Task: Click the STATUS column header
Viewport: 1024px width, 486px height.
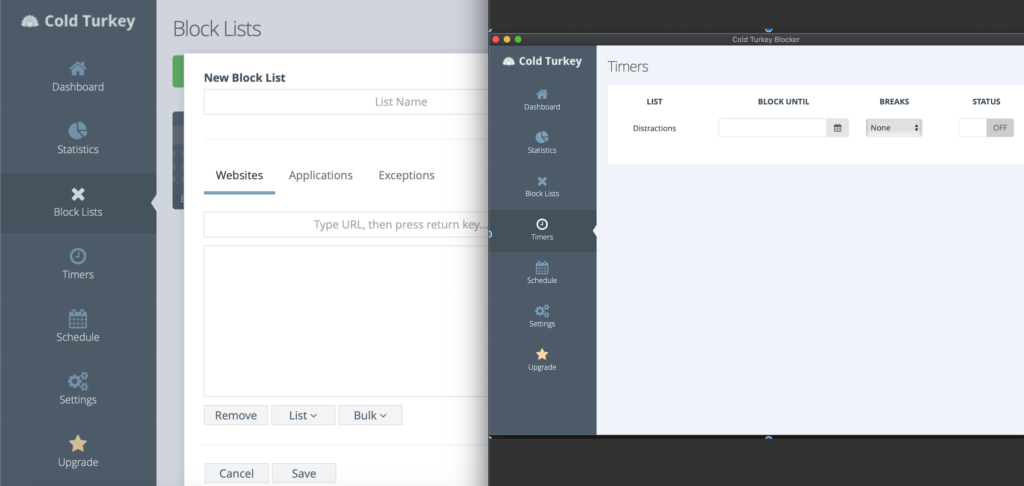Action: coord(986,102)
